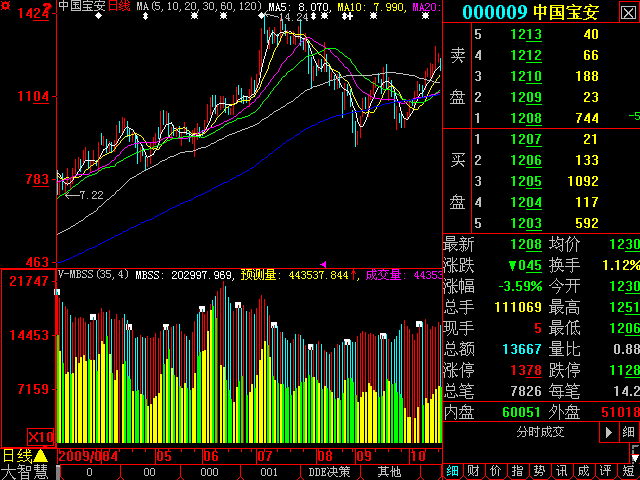Click the X10 volume scale box
The image size is (640, 480).
click(40, 437)
